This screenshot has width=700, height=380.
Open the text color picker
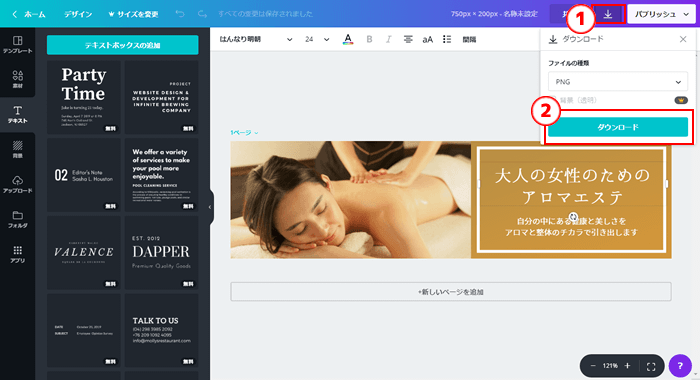point(348,39)
